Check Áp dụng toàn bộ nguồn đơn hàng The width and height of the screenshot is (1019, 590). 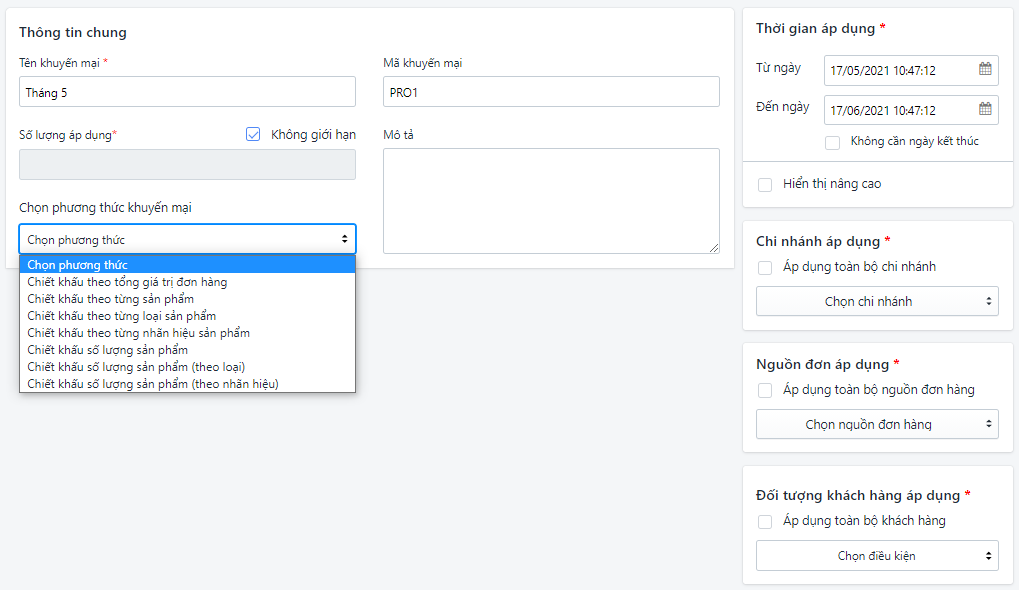(x=765, y=390)
